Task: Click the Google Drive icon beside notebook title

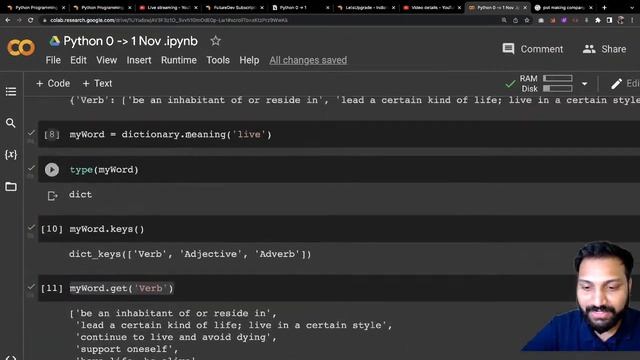Action: [x=55, y=41]
